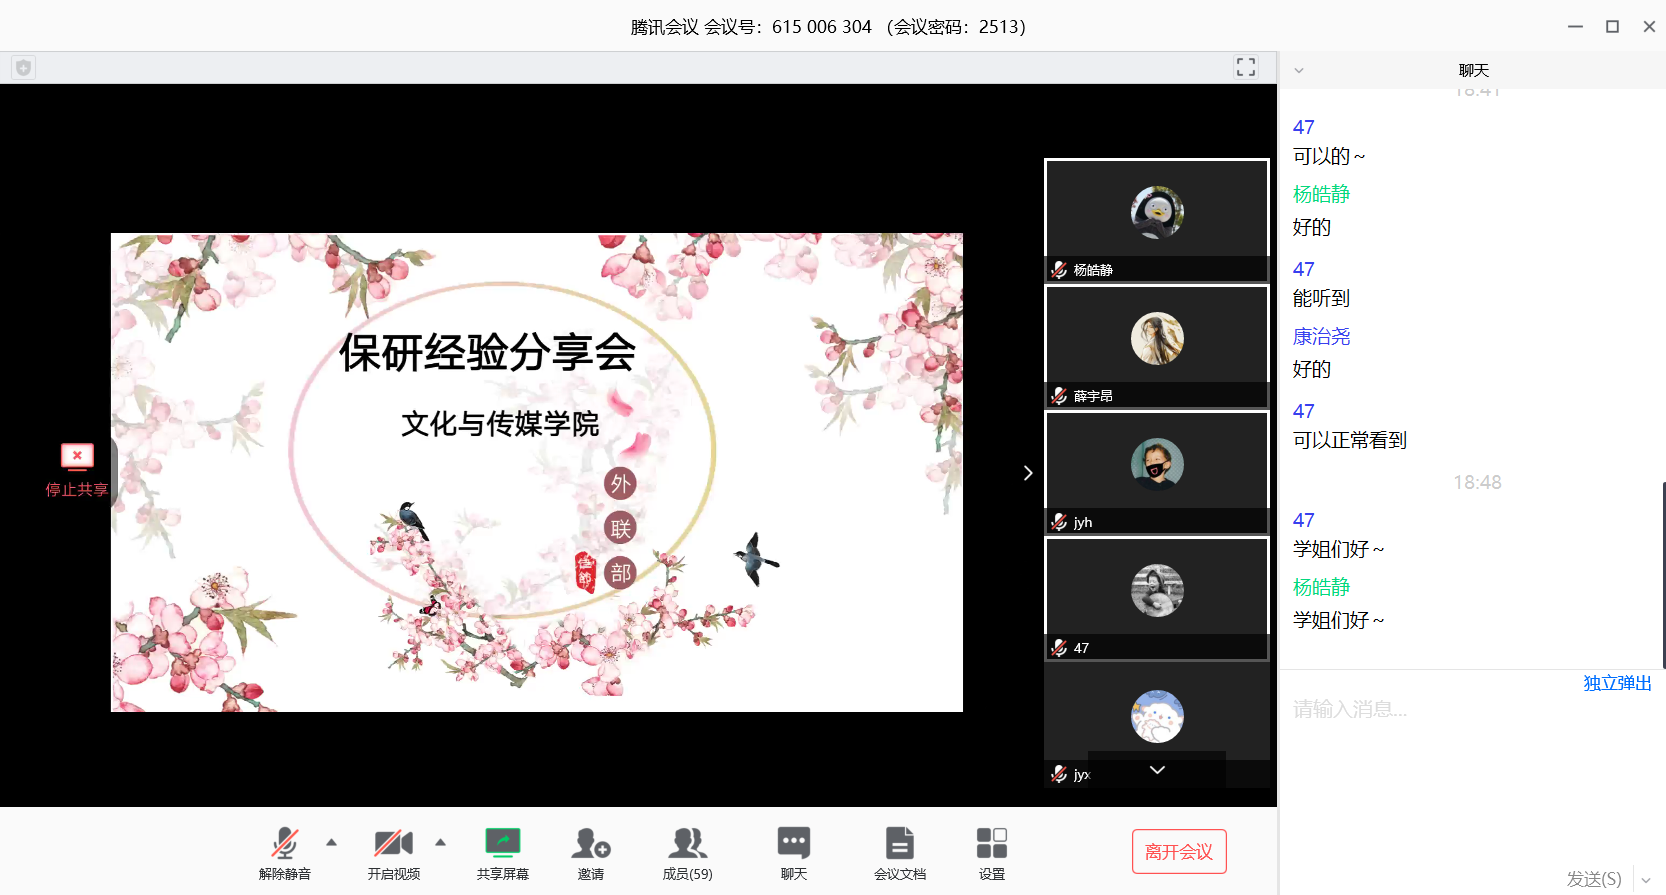1666x895 pixels.
Task: Expand video options arrow
Action: pyautogui.click(x=440, y=842)
